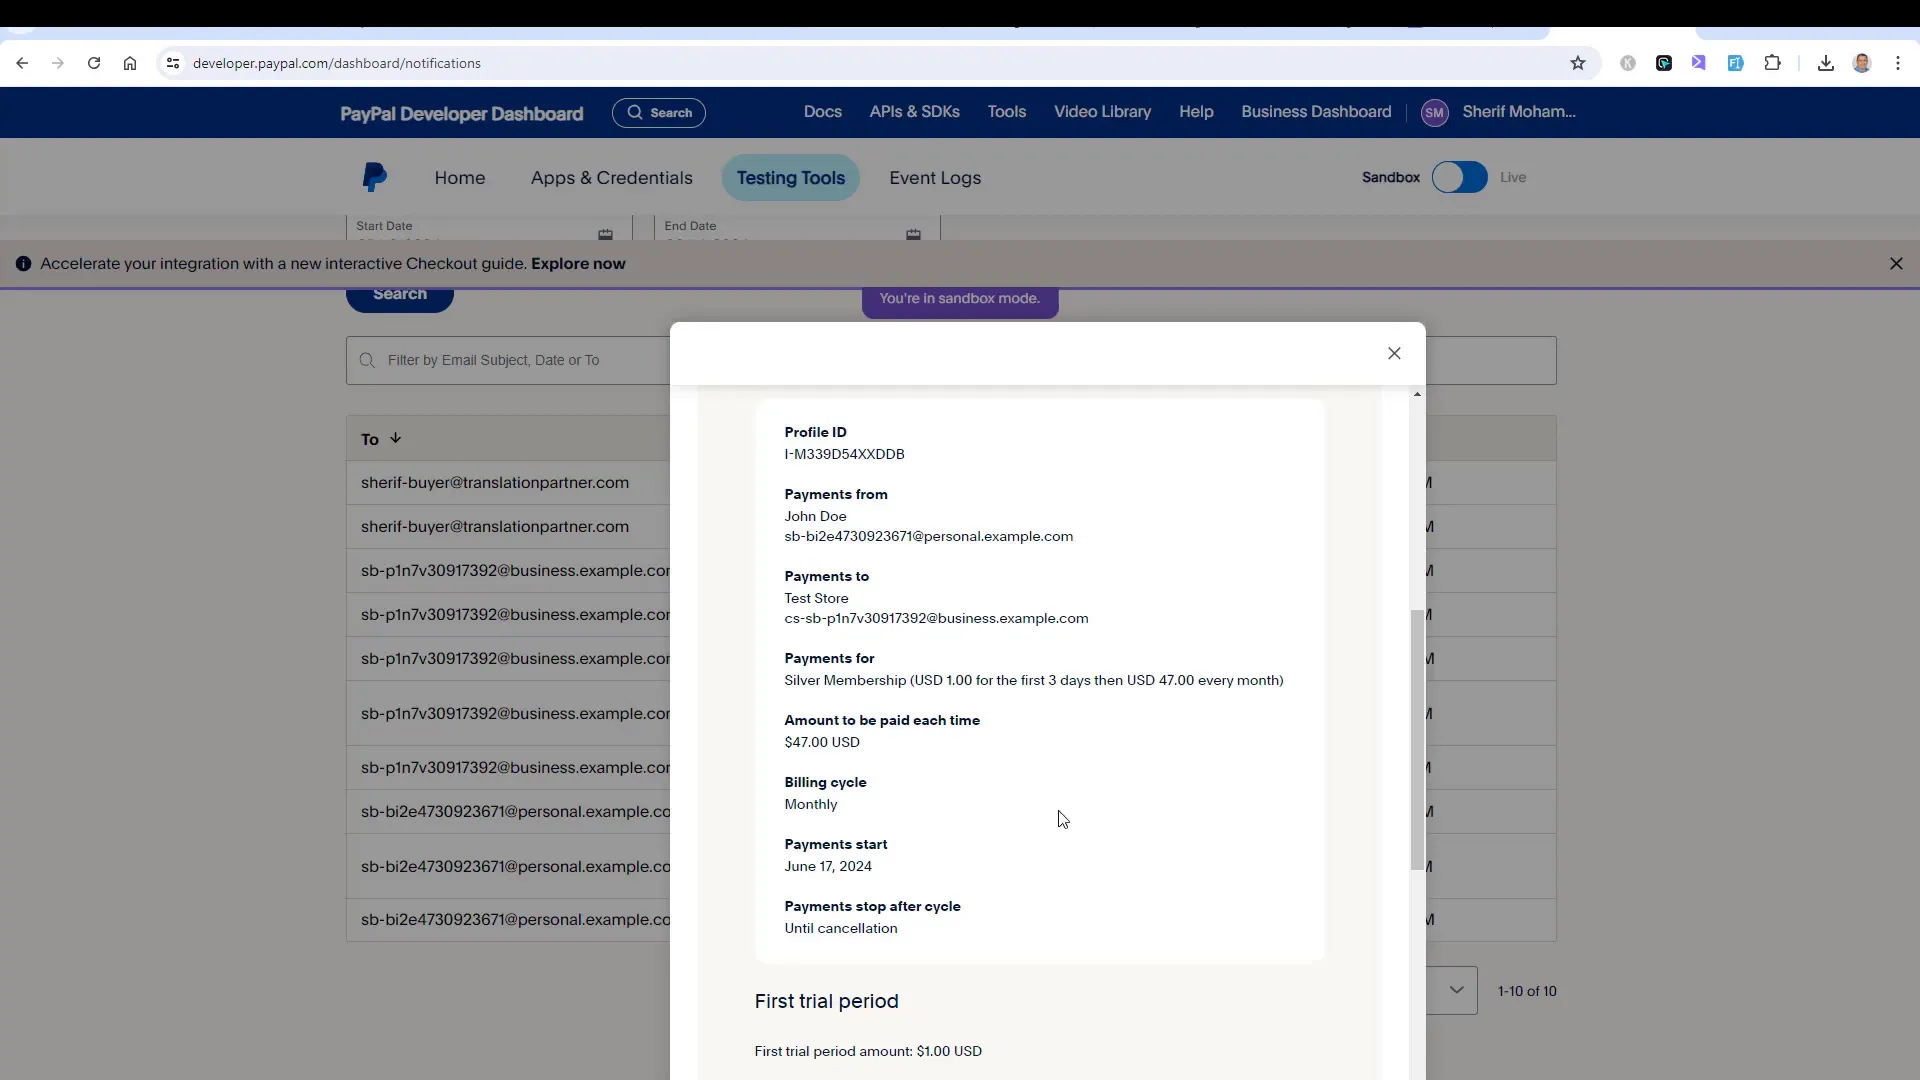Open the Home tab
Screen dimensions: 1920x1080
tap(460, 178)
